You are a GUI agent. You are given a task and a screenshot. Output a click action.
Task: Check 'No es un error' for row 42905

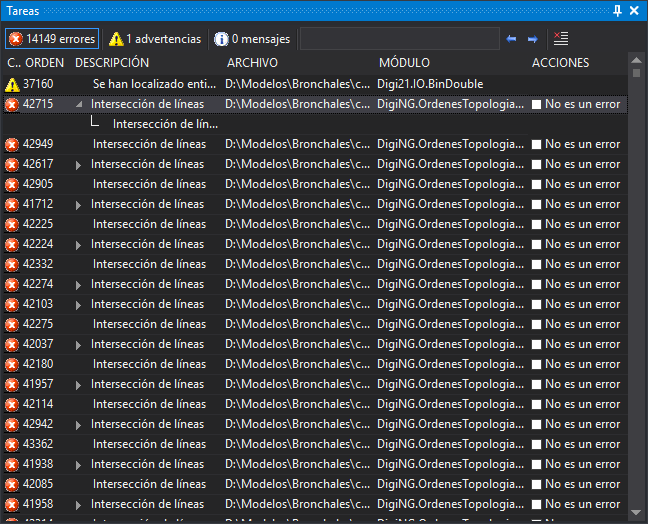[x=536, y=184]
